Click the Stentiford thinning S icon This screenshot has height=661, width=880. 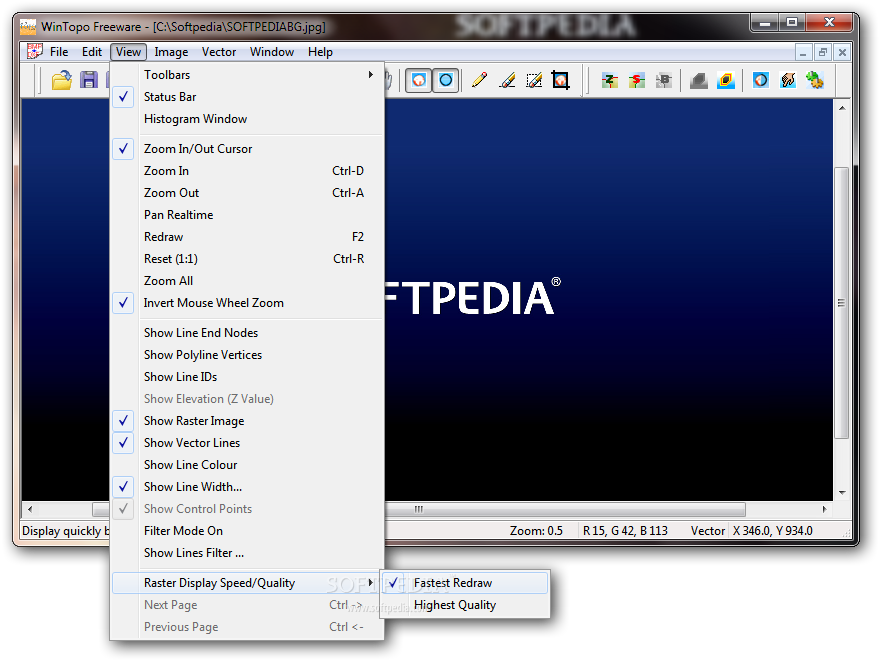pos(636,80)
